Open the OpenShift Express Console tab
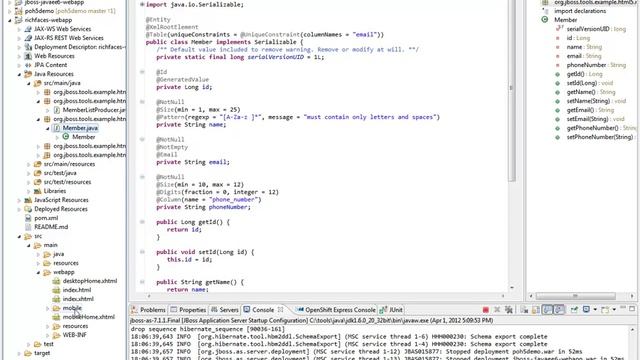Viewport: 640px width, 360px height. click(x=336, y=310)
